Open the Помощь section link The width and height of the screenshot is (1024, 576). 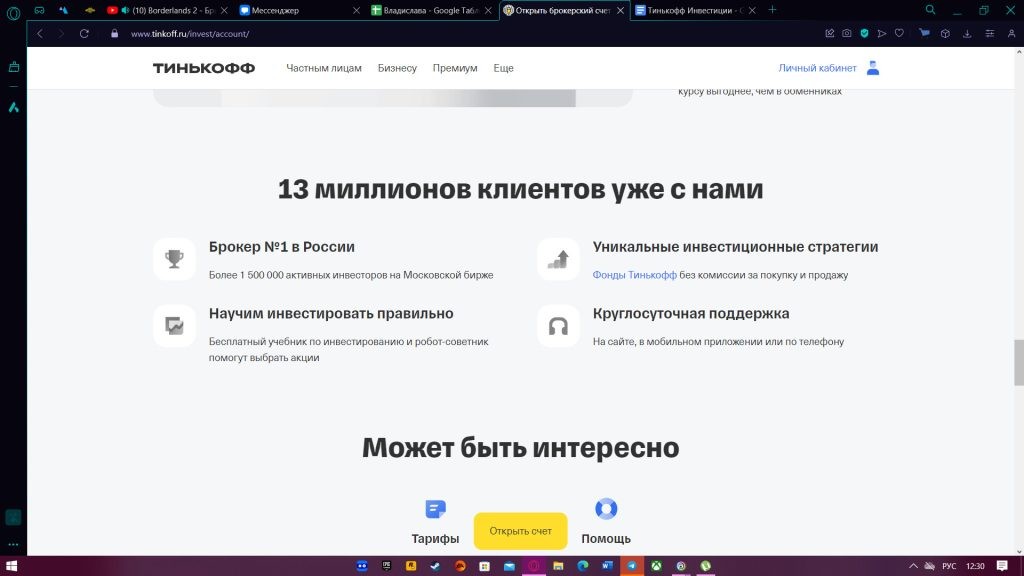[606, 539]
